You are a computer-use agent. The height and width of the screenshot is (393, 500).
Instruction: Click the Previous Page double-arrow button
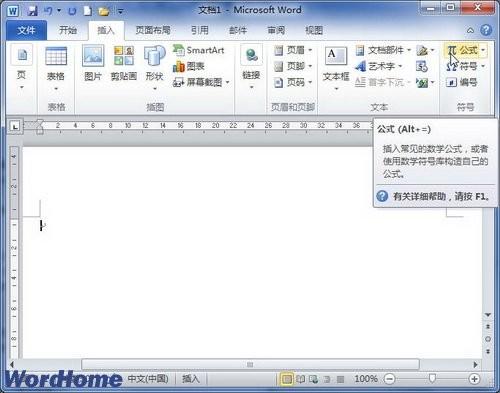click(488, 327)
